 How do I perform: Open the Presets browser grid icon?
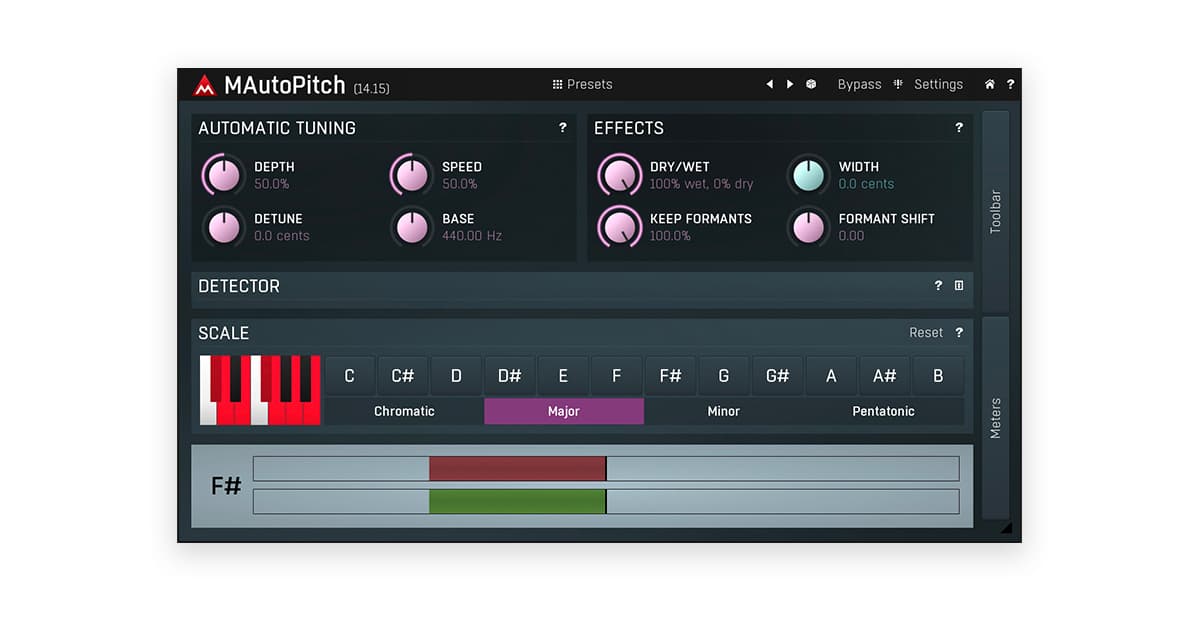coord(557,84)
